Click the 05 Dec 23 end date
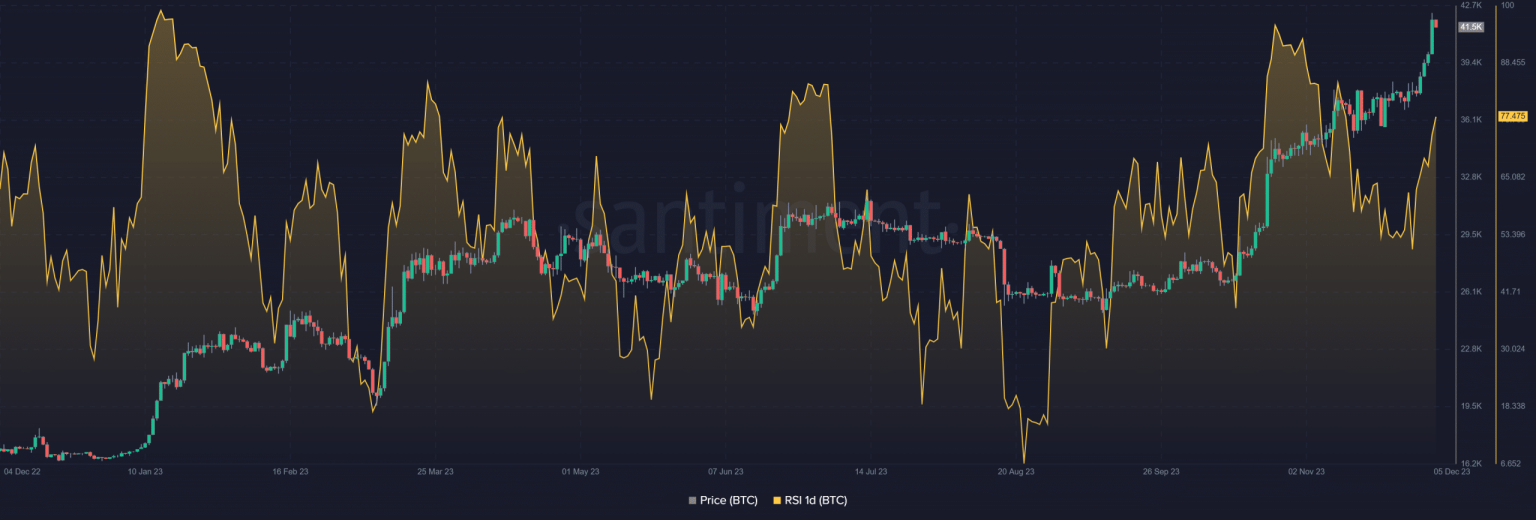The width and height of the screenshot is (1536, 520). pos(1452,470)
